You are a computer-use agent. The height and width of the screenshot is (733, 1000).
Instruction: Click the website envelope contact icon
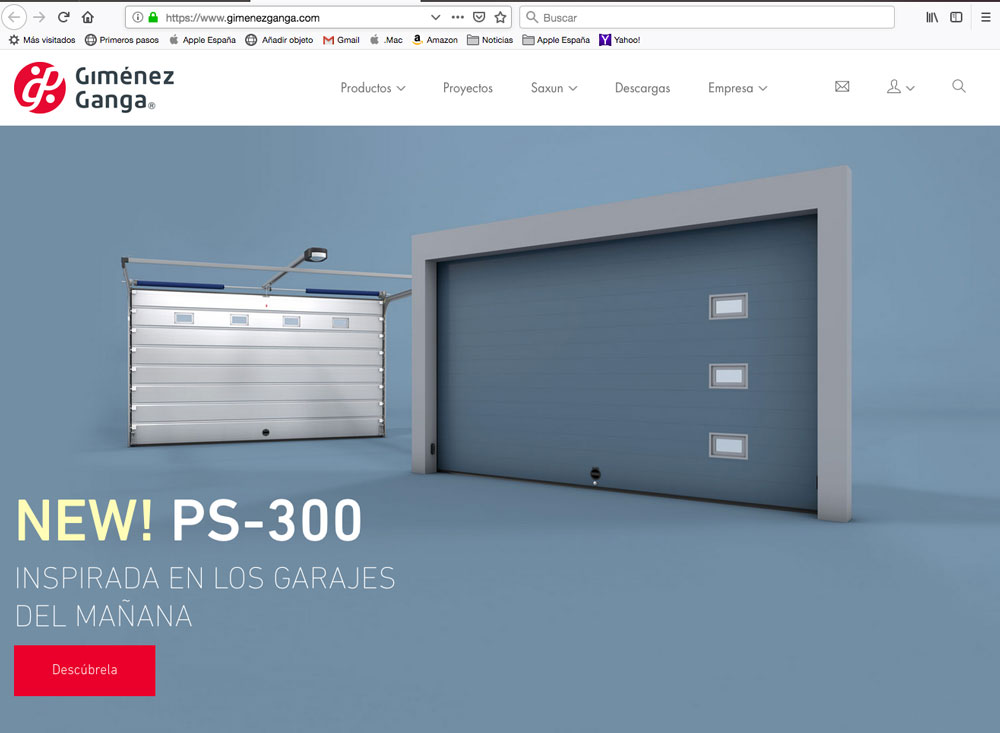click(842, 86)
